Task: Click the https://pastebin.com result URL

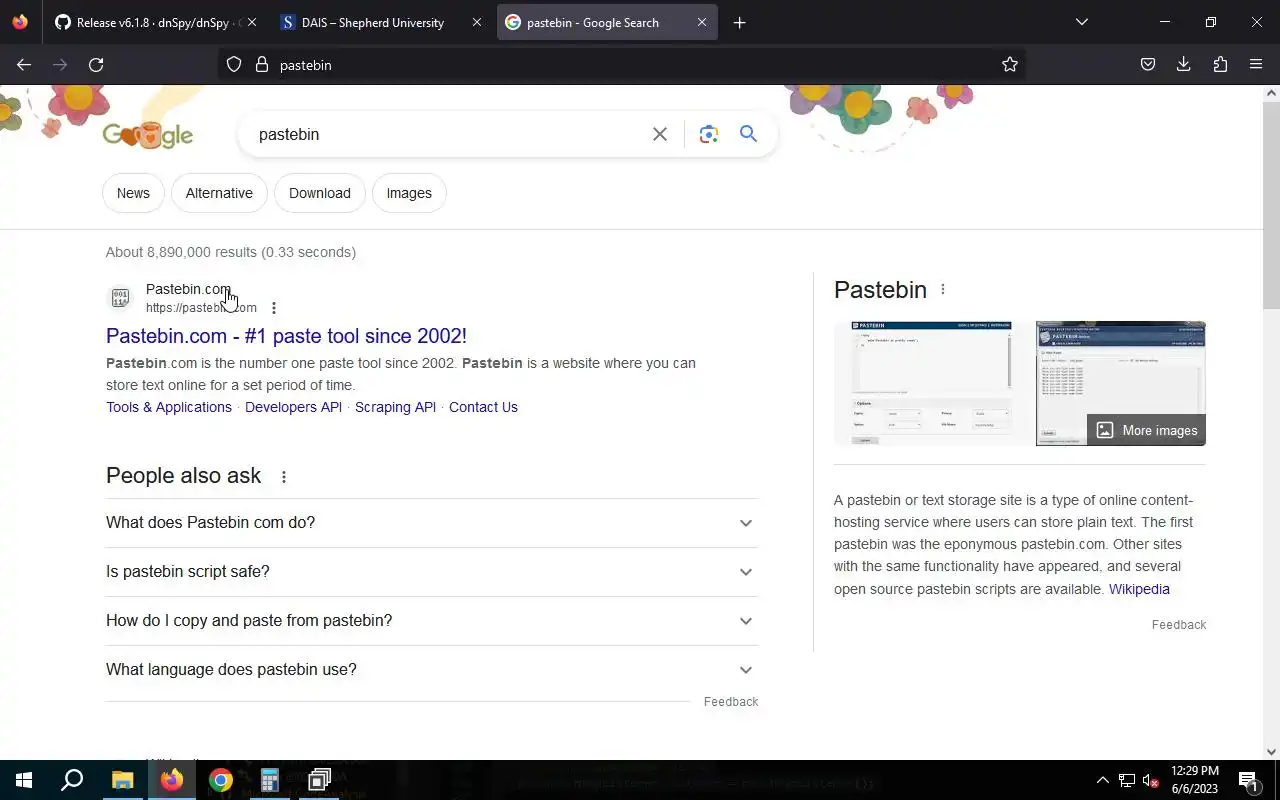Action: pyautogui.click(x=201, y=308)
